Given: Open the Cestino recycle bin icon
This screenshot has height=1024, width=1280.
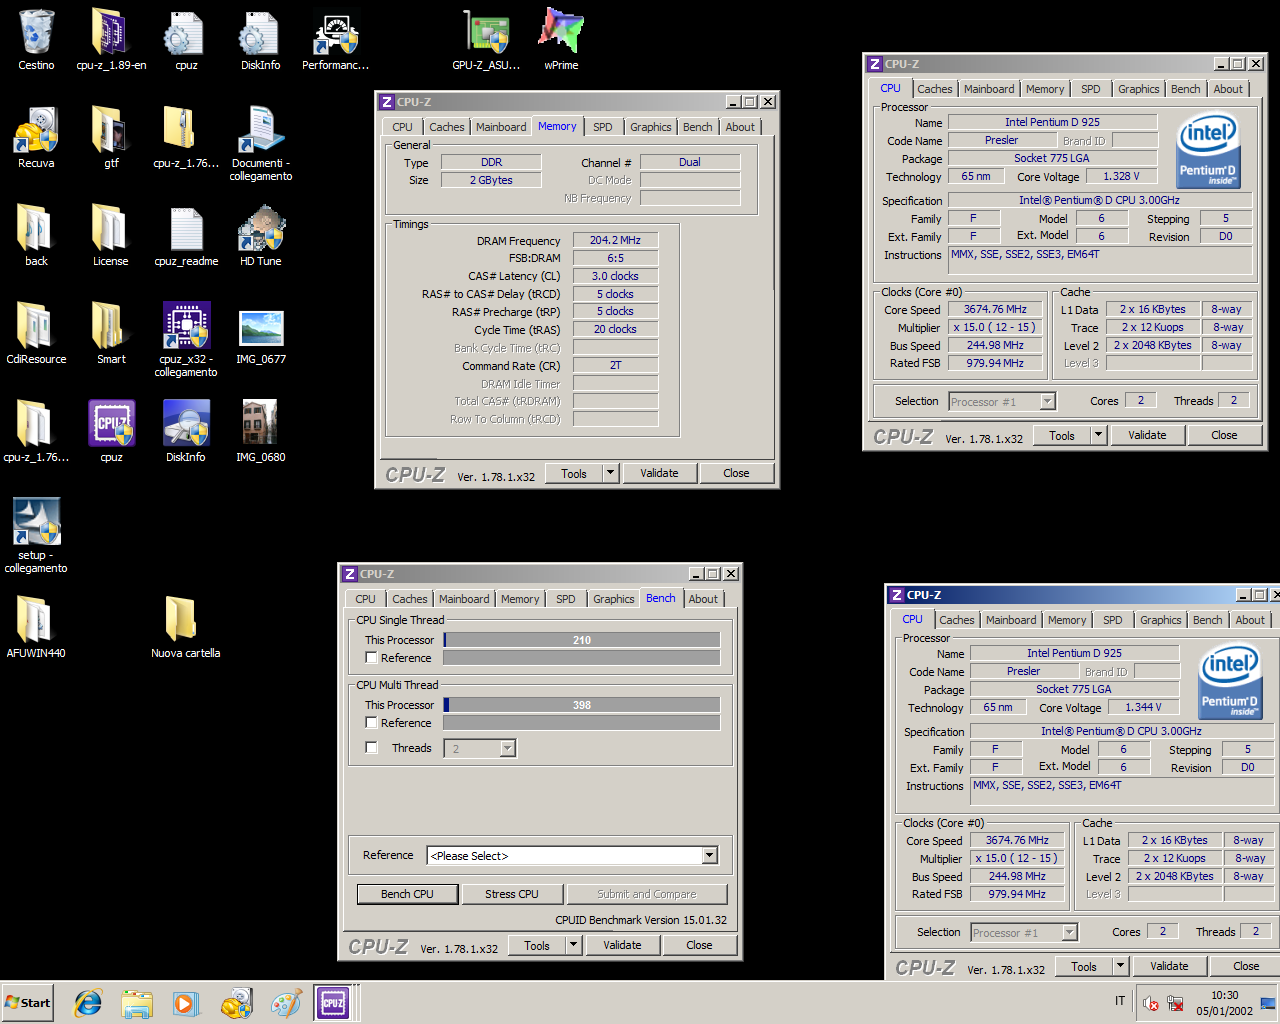Looking at the screenshot, I should tap(36, 33).
